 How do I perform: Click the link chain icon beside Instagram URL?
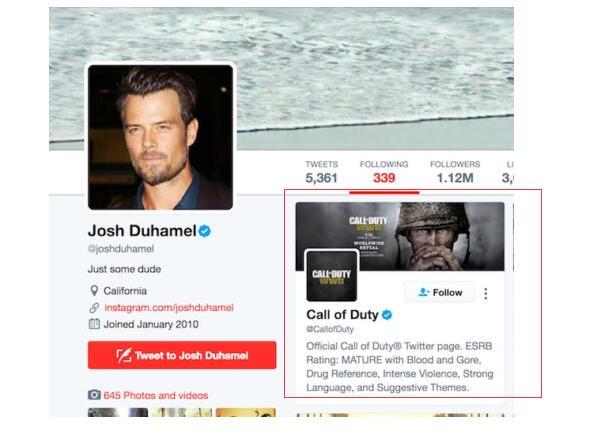point(94,308)
